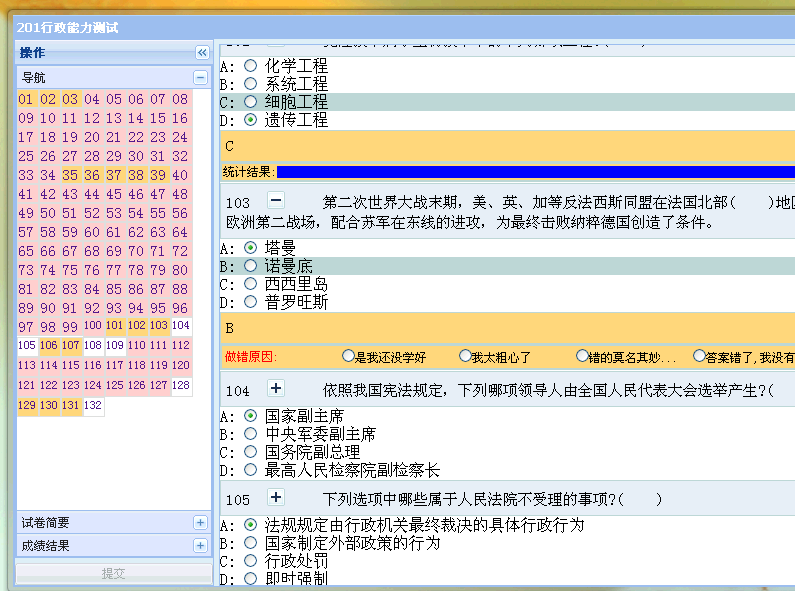Go to question 96 in navigation

click(x=180, y=308)
